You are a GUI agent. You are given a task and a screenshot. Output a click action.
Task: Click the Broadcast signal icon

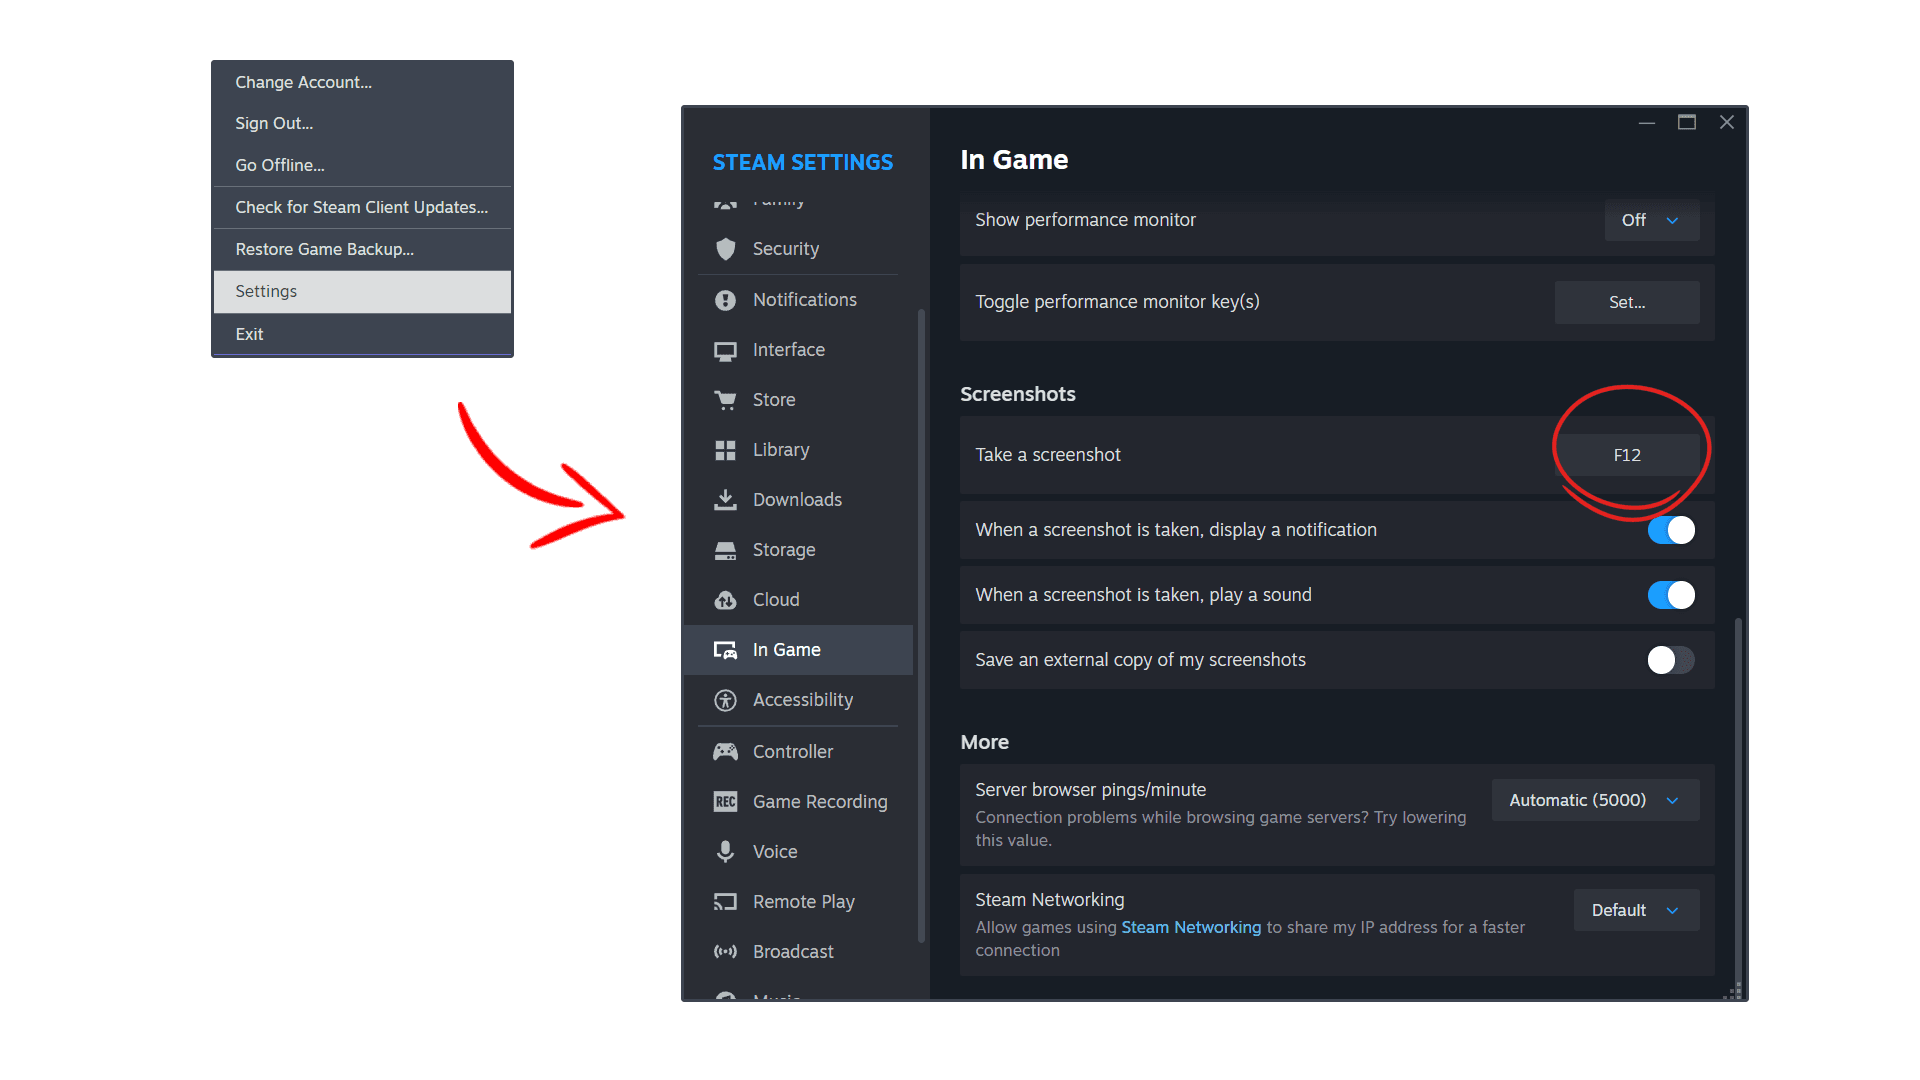[x=726, y=952]
